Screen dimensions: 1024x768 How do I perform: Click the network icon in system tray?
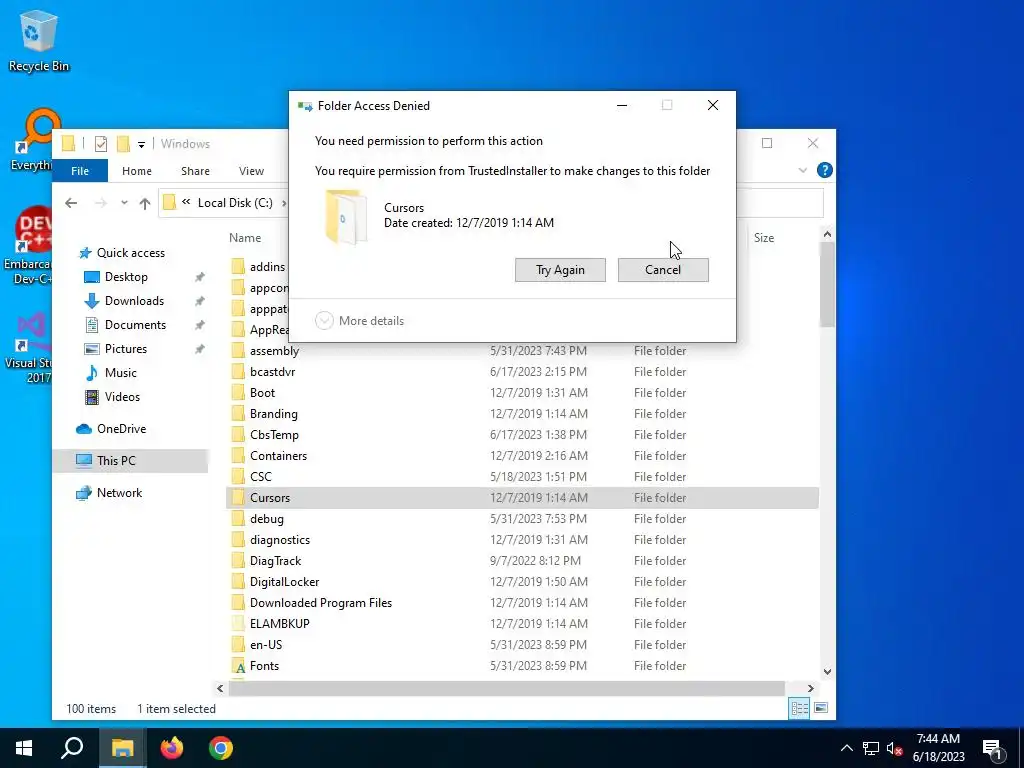click(x=871, y=748)
